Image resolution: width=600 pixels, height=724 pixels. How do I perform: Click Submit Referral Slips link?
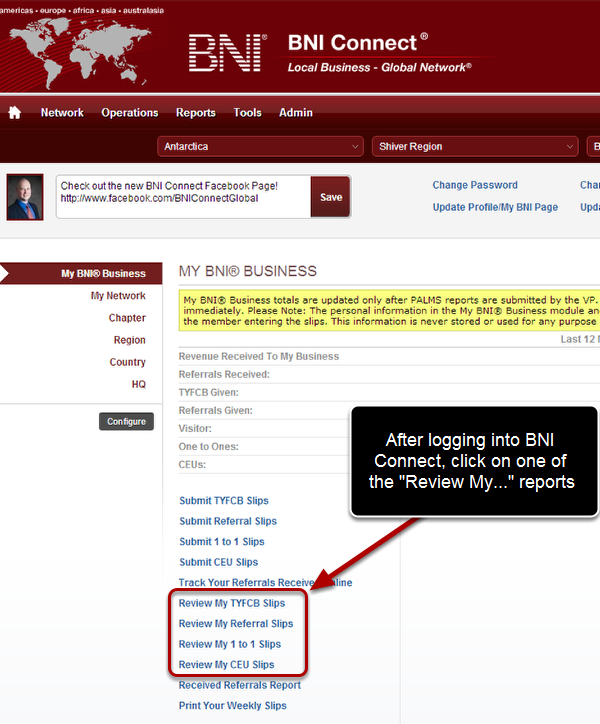pos(228,521)
